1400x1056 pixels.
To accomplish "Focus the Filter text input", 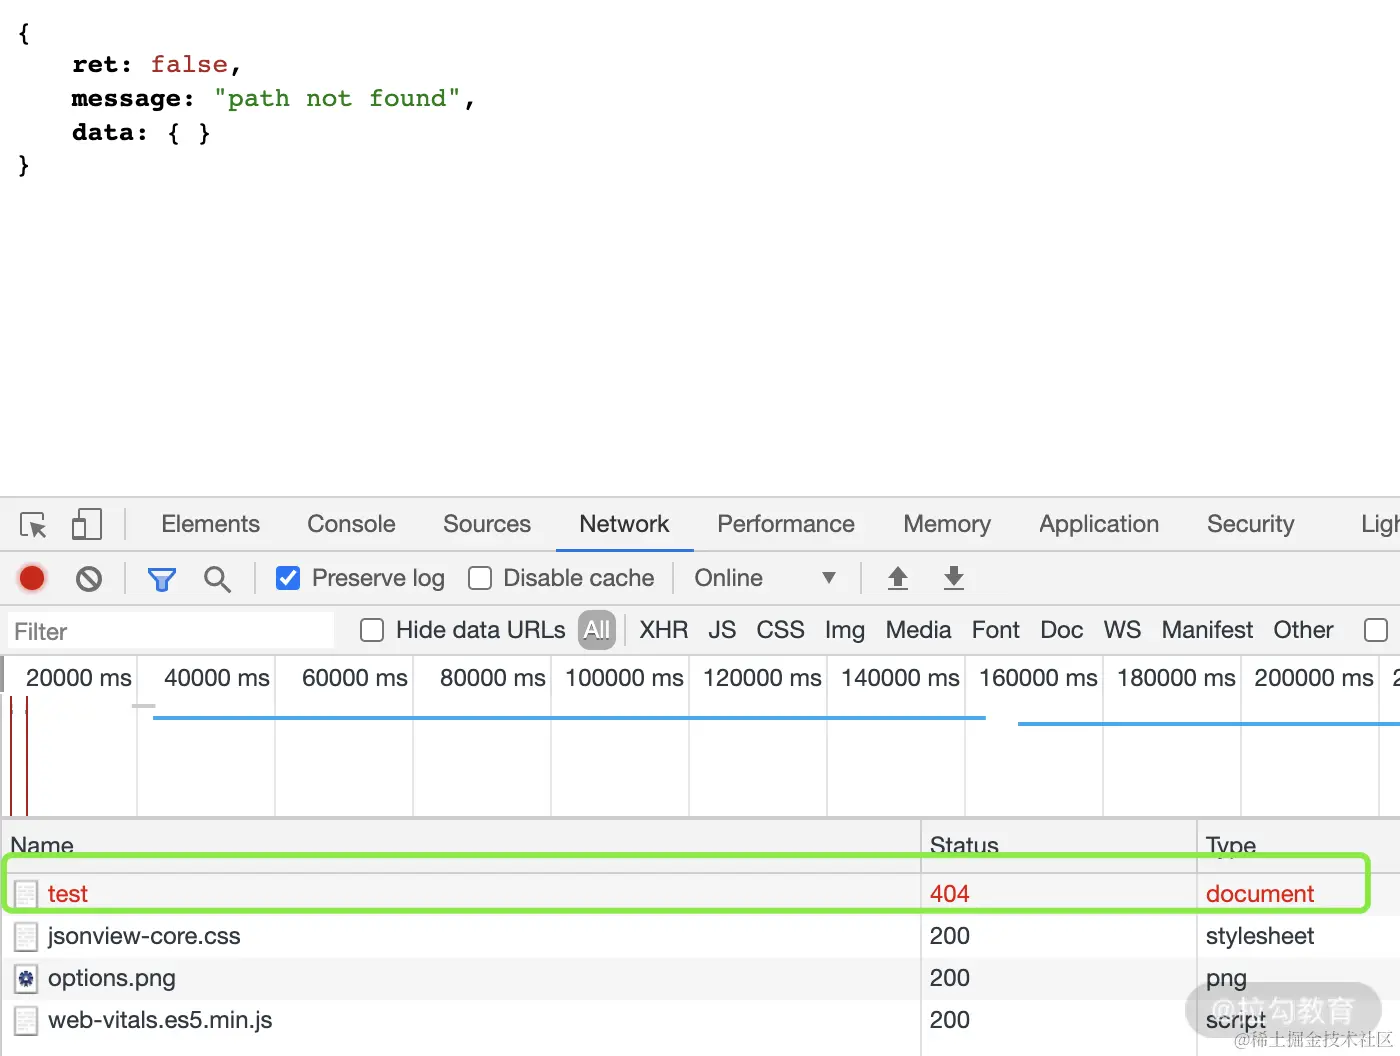I will click(x=170, y=631).
